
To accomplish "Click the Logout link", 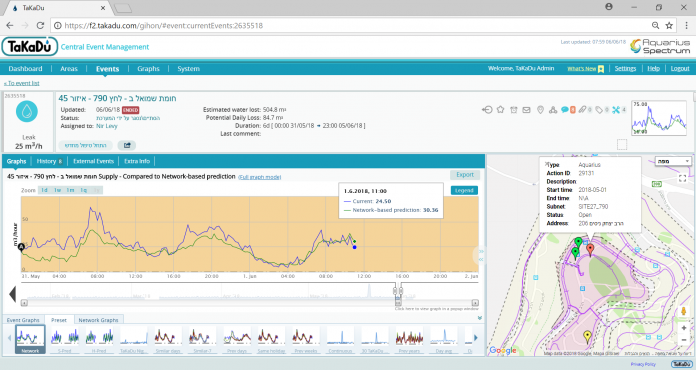I will pos(680,69).
